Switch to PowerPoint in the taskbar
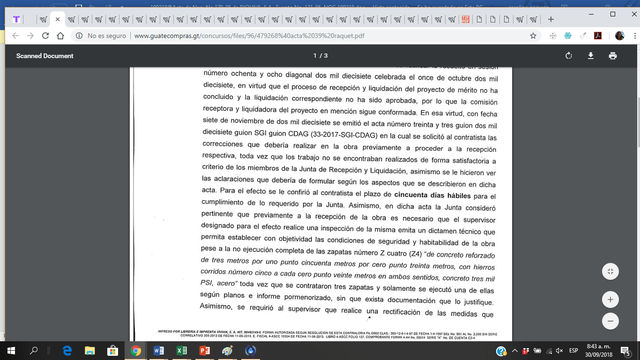 click(204, 351)
